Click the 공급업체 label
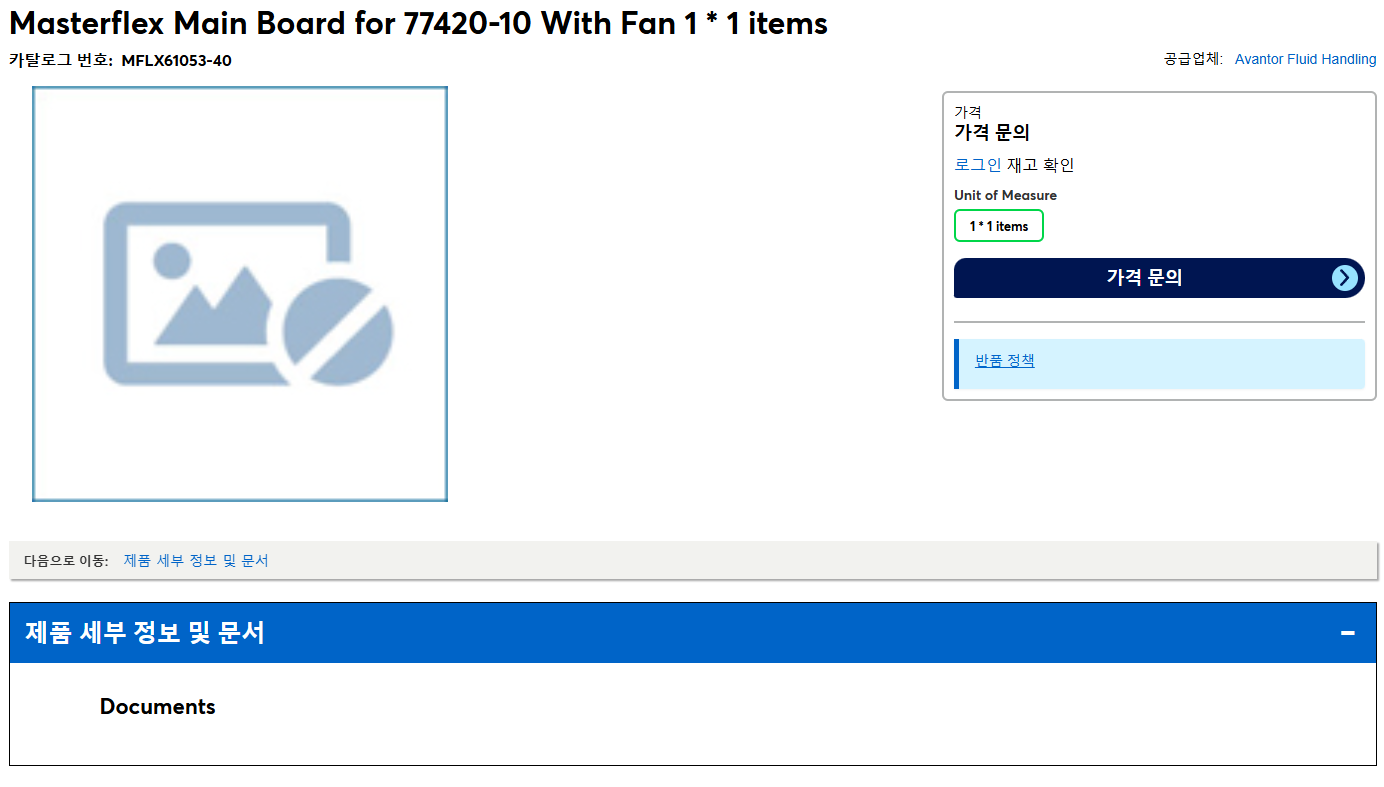 [1193, 59]
